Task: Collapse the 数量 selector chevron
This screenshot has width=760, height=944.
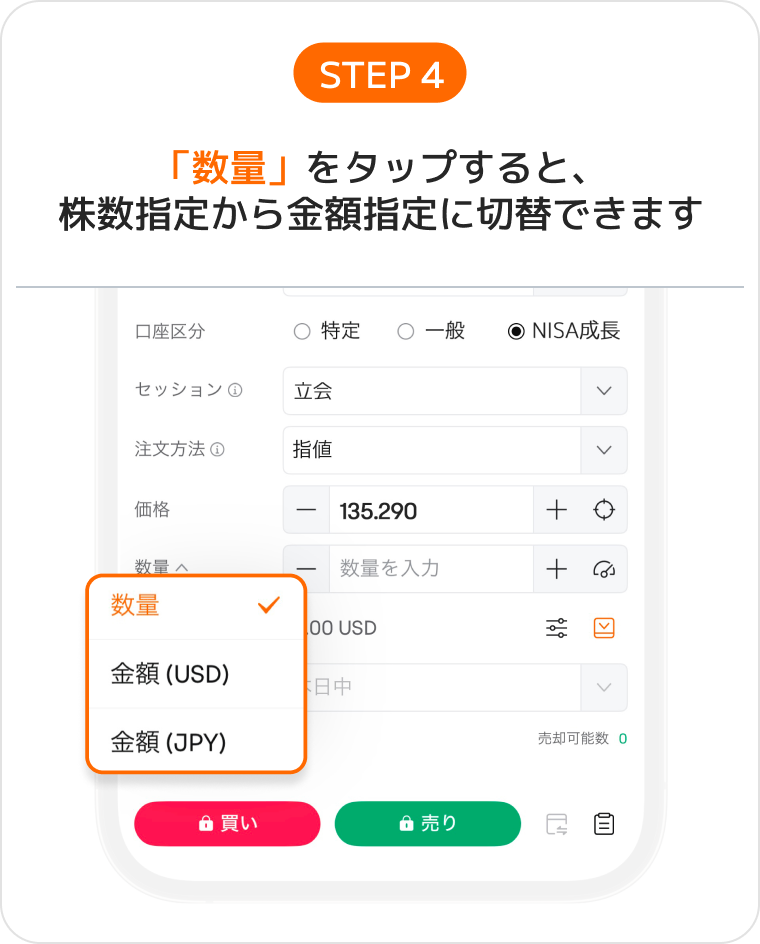Action: click(x=182, y=567)
